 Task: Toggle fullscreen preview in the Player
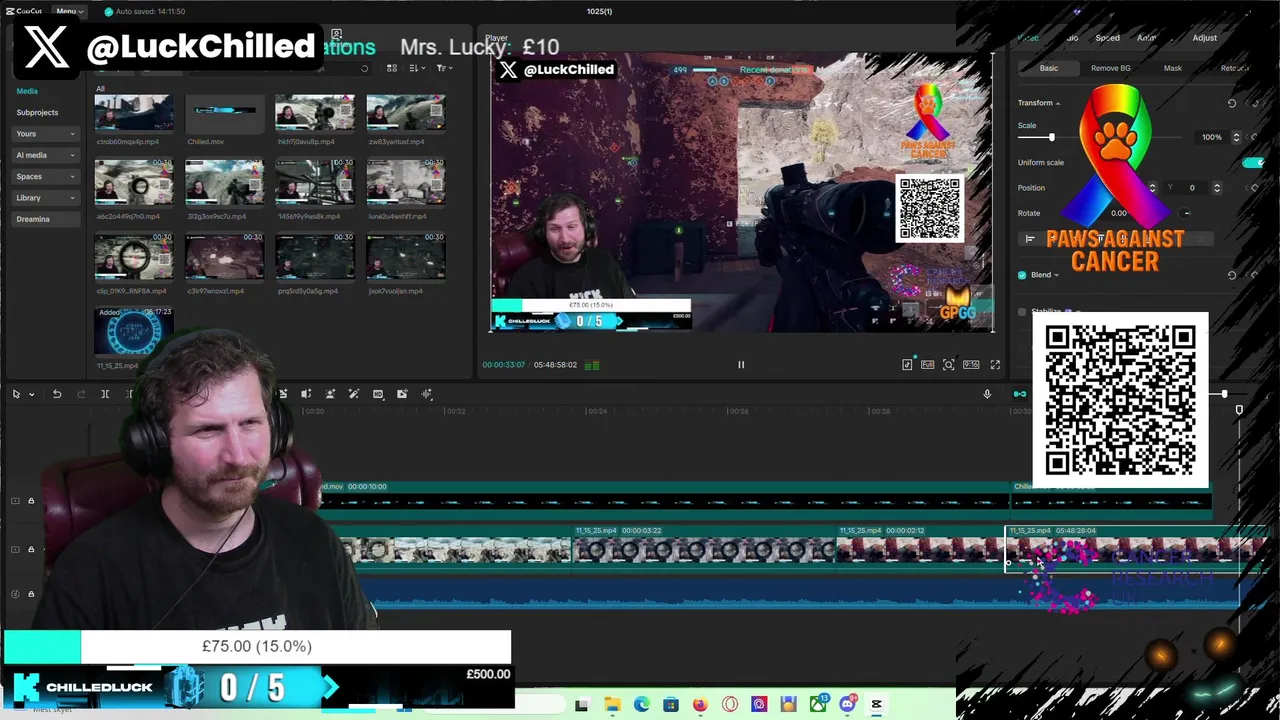tap(995, 365)
